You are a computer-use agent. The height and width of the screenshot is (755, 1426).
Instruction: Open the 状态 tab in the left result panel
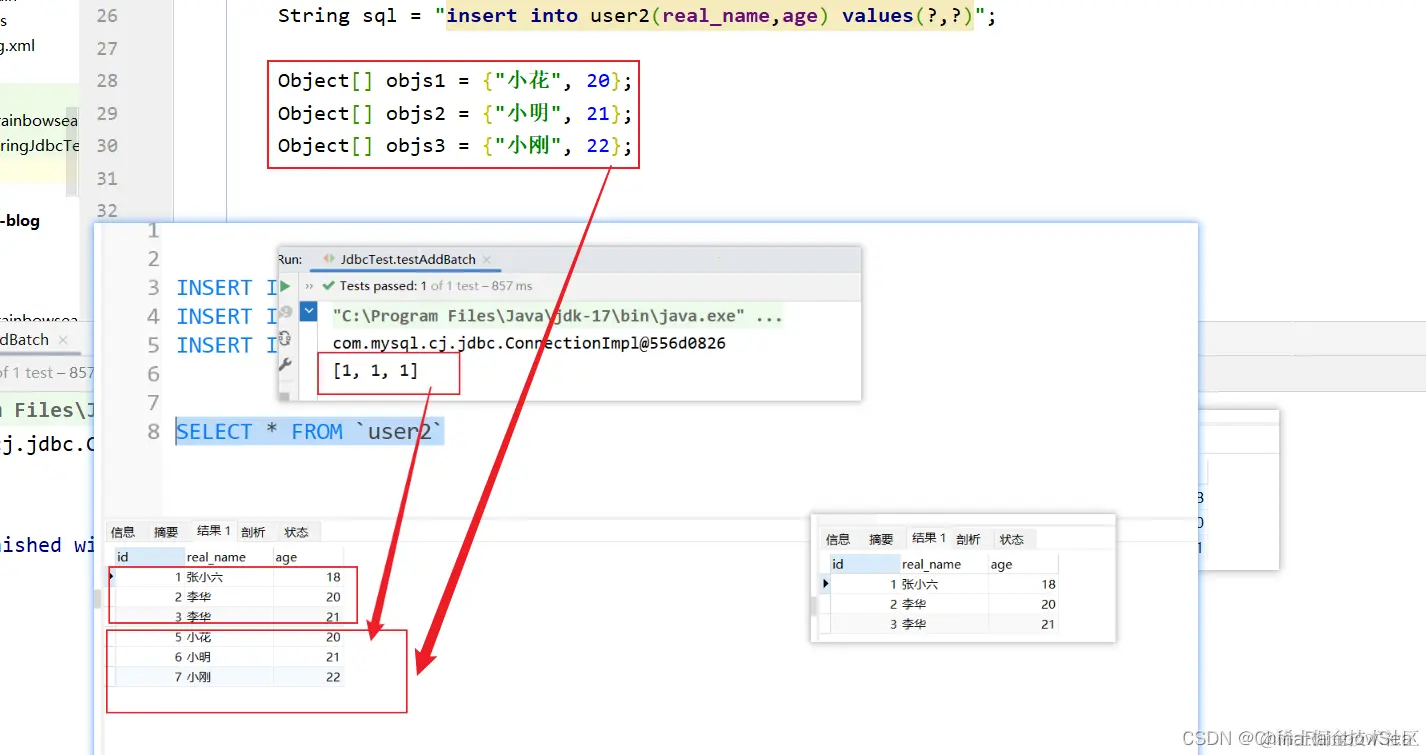[x=296, y=532]
